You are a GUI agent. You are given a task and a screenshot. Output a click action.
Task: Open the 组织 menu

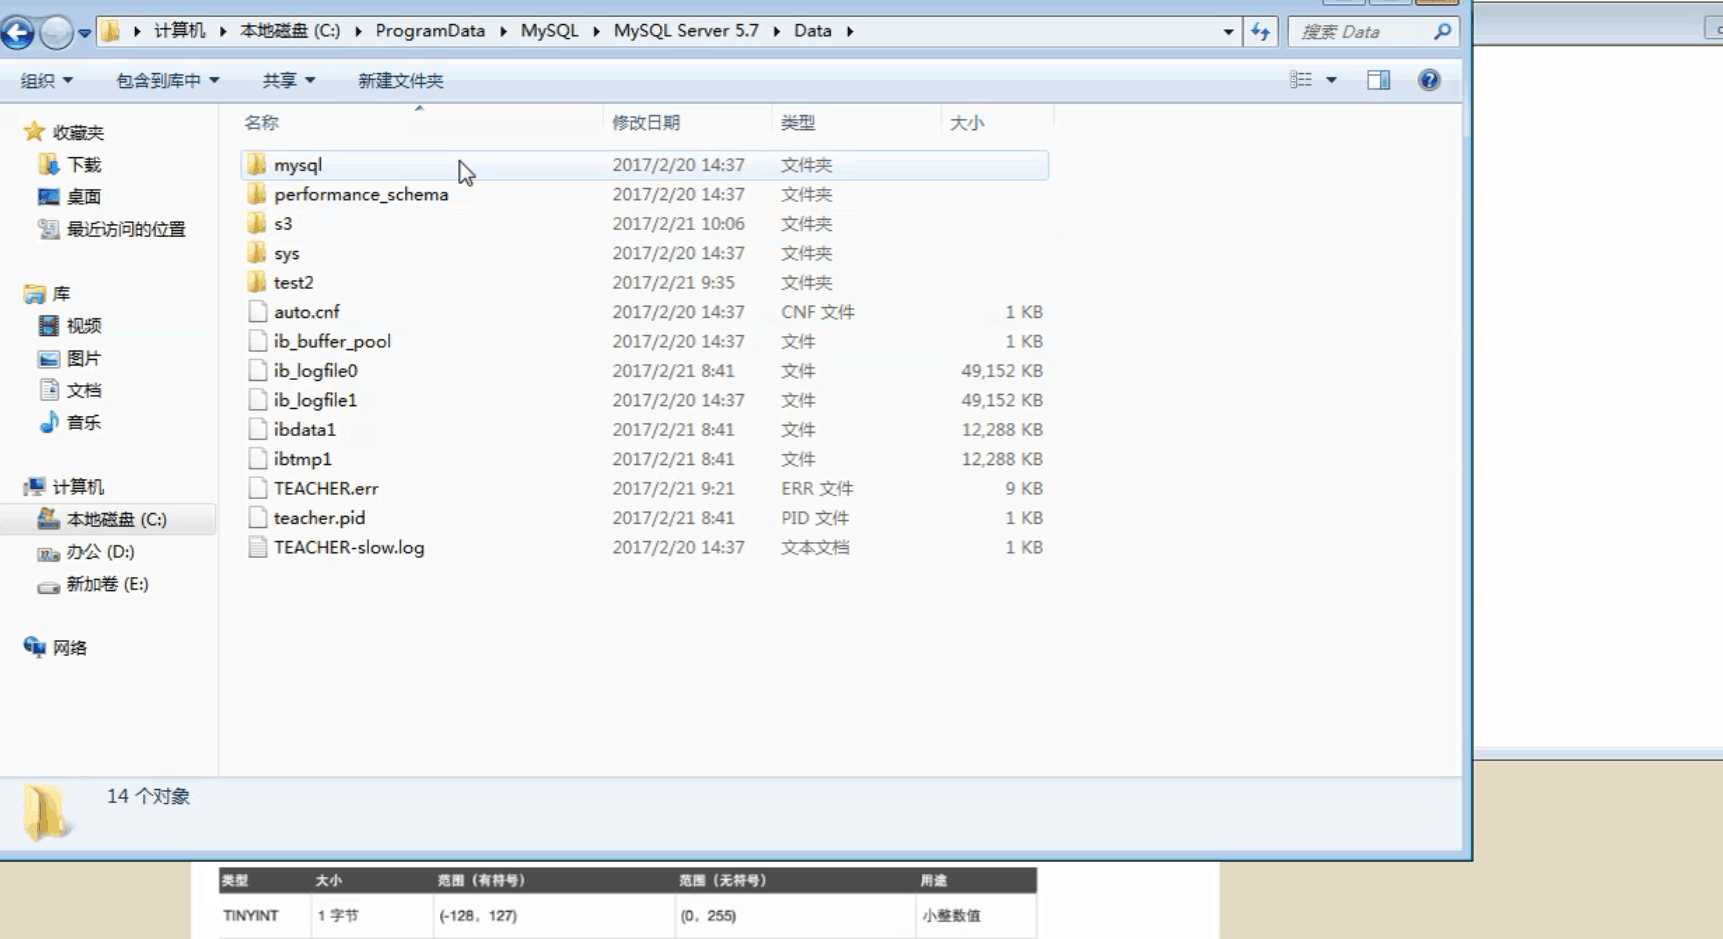46,80
